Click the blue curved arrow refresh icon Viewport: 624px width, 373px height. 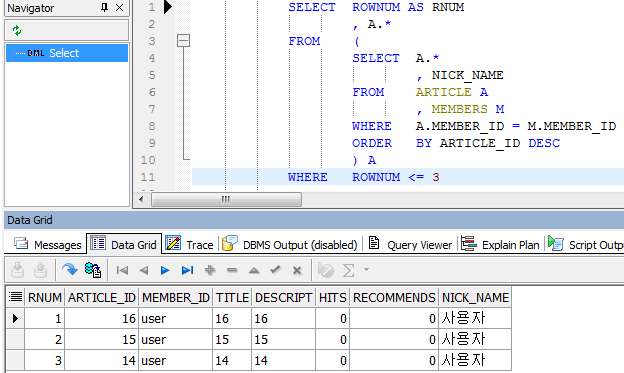click(70, 270)
